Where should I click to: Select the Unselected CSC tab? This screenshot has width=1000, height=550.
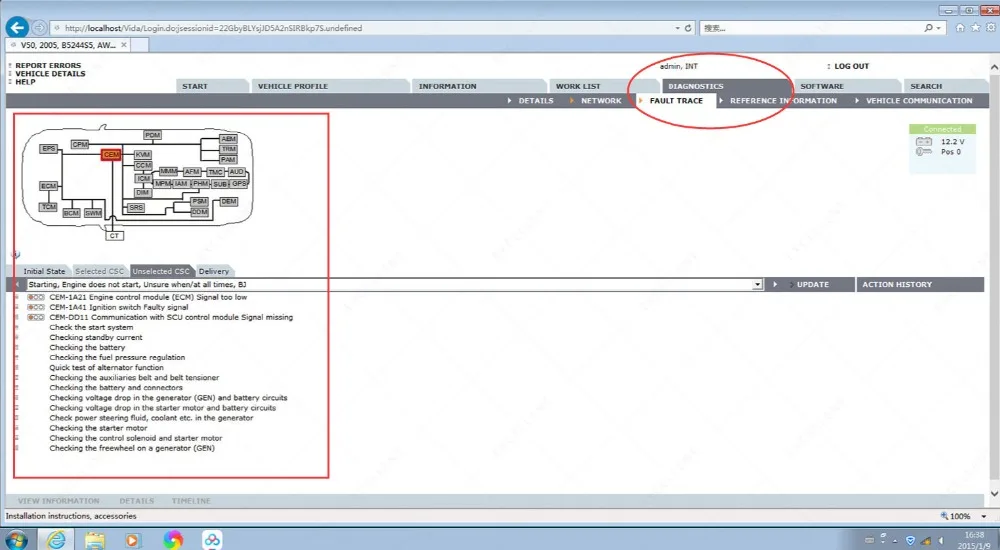point(161,271)
